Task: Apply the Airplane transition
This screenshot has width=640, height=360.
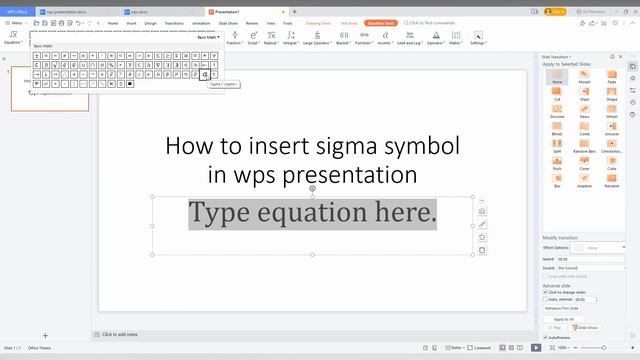Action: coord(584,181)
